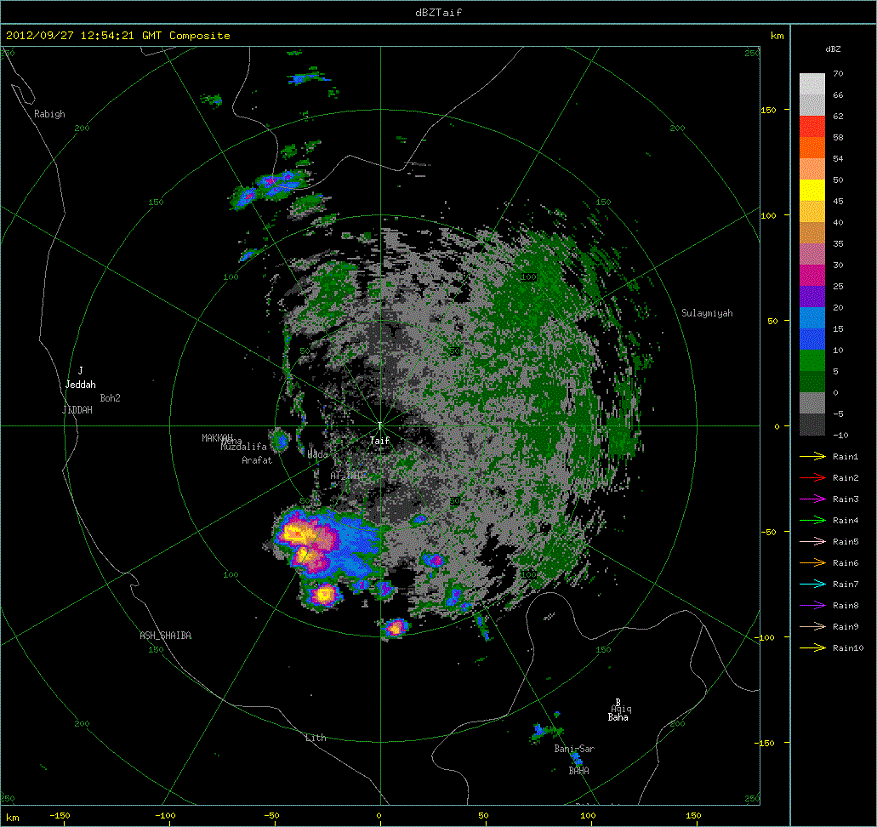Choose the cyan Rain7 legend arrow
The image size is (877, 827).
coord(813,584)
